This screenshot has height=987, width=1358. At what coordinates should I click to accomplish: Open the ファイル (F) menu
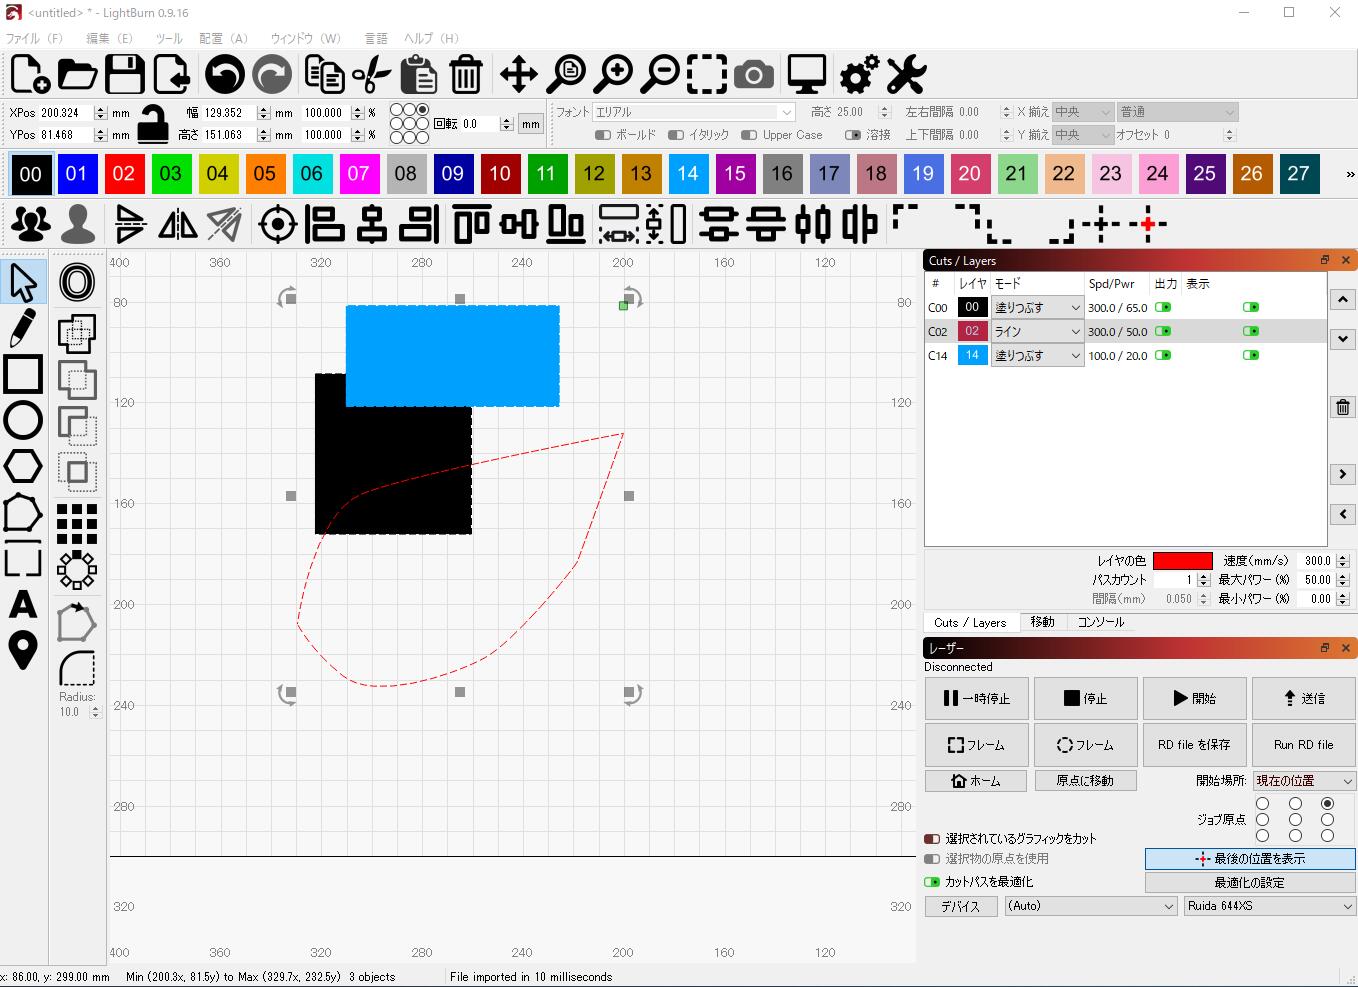(34, 38)
